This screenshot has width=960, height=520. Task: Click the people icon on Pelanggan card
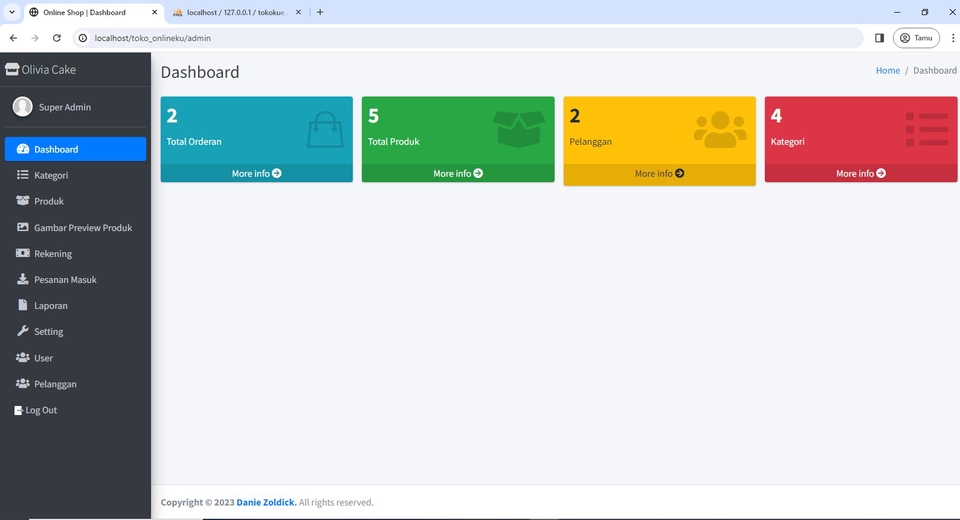point(720,129)
